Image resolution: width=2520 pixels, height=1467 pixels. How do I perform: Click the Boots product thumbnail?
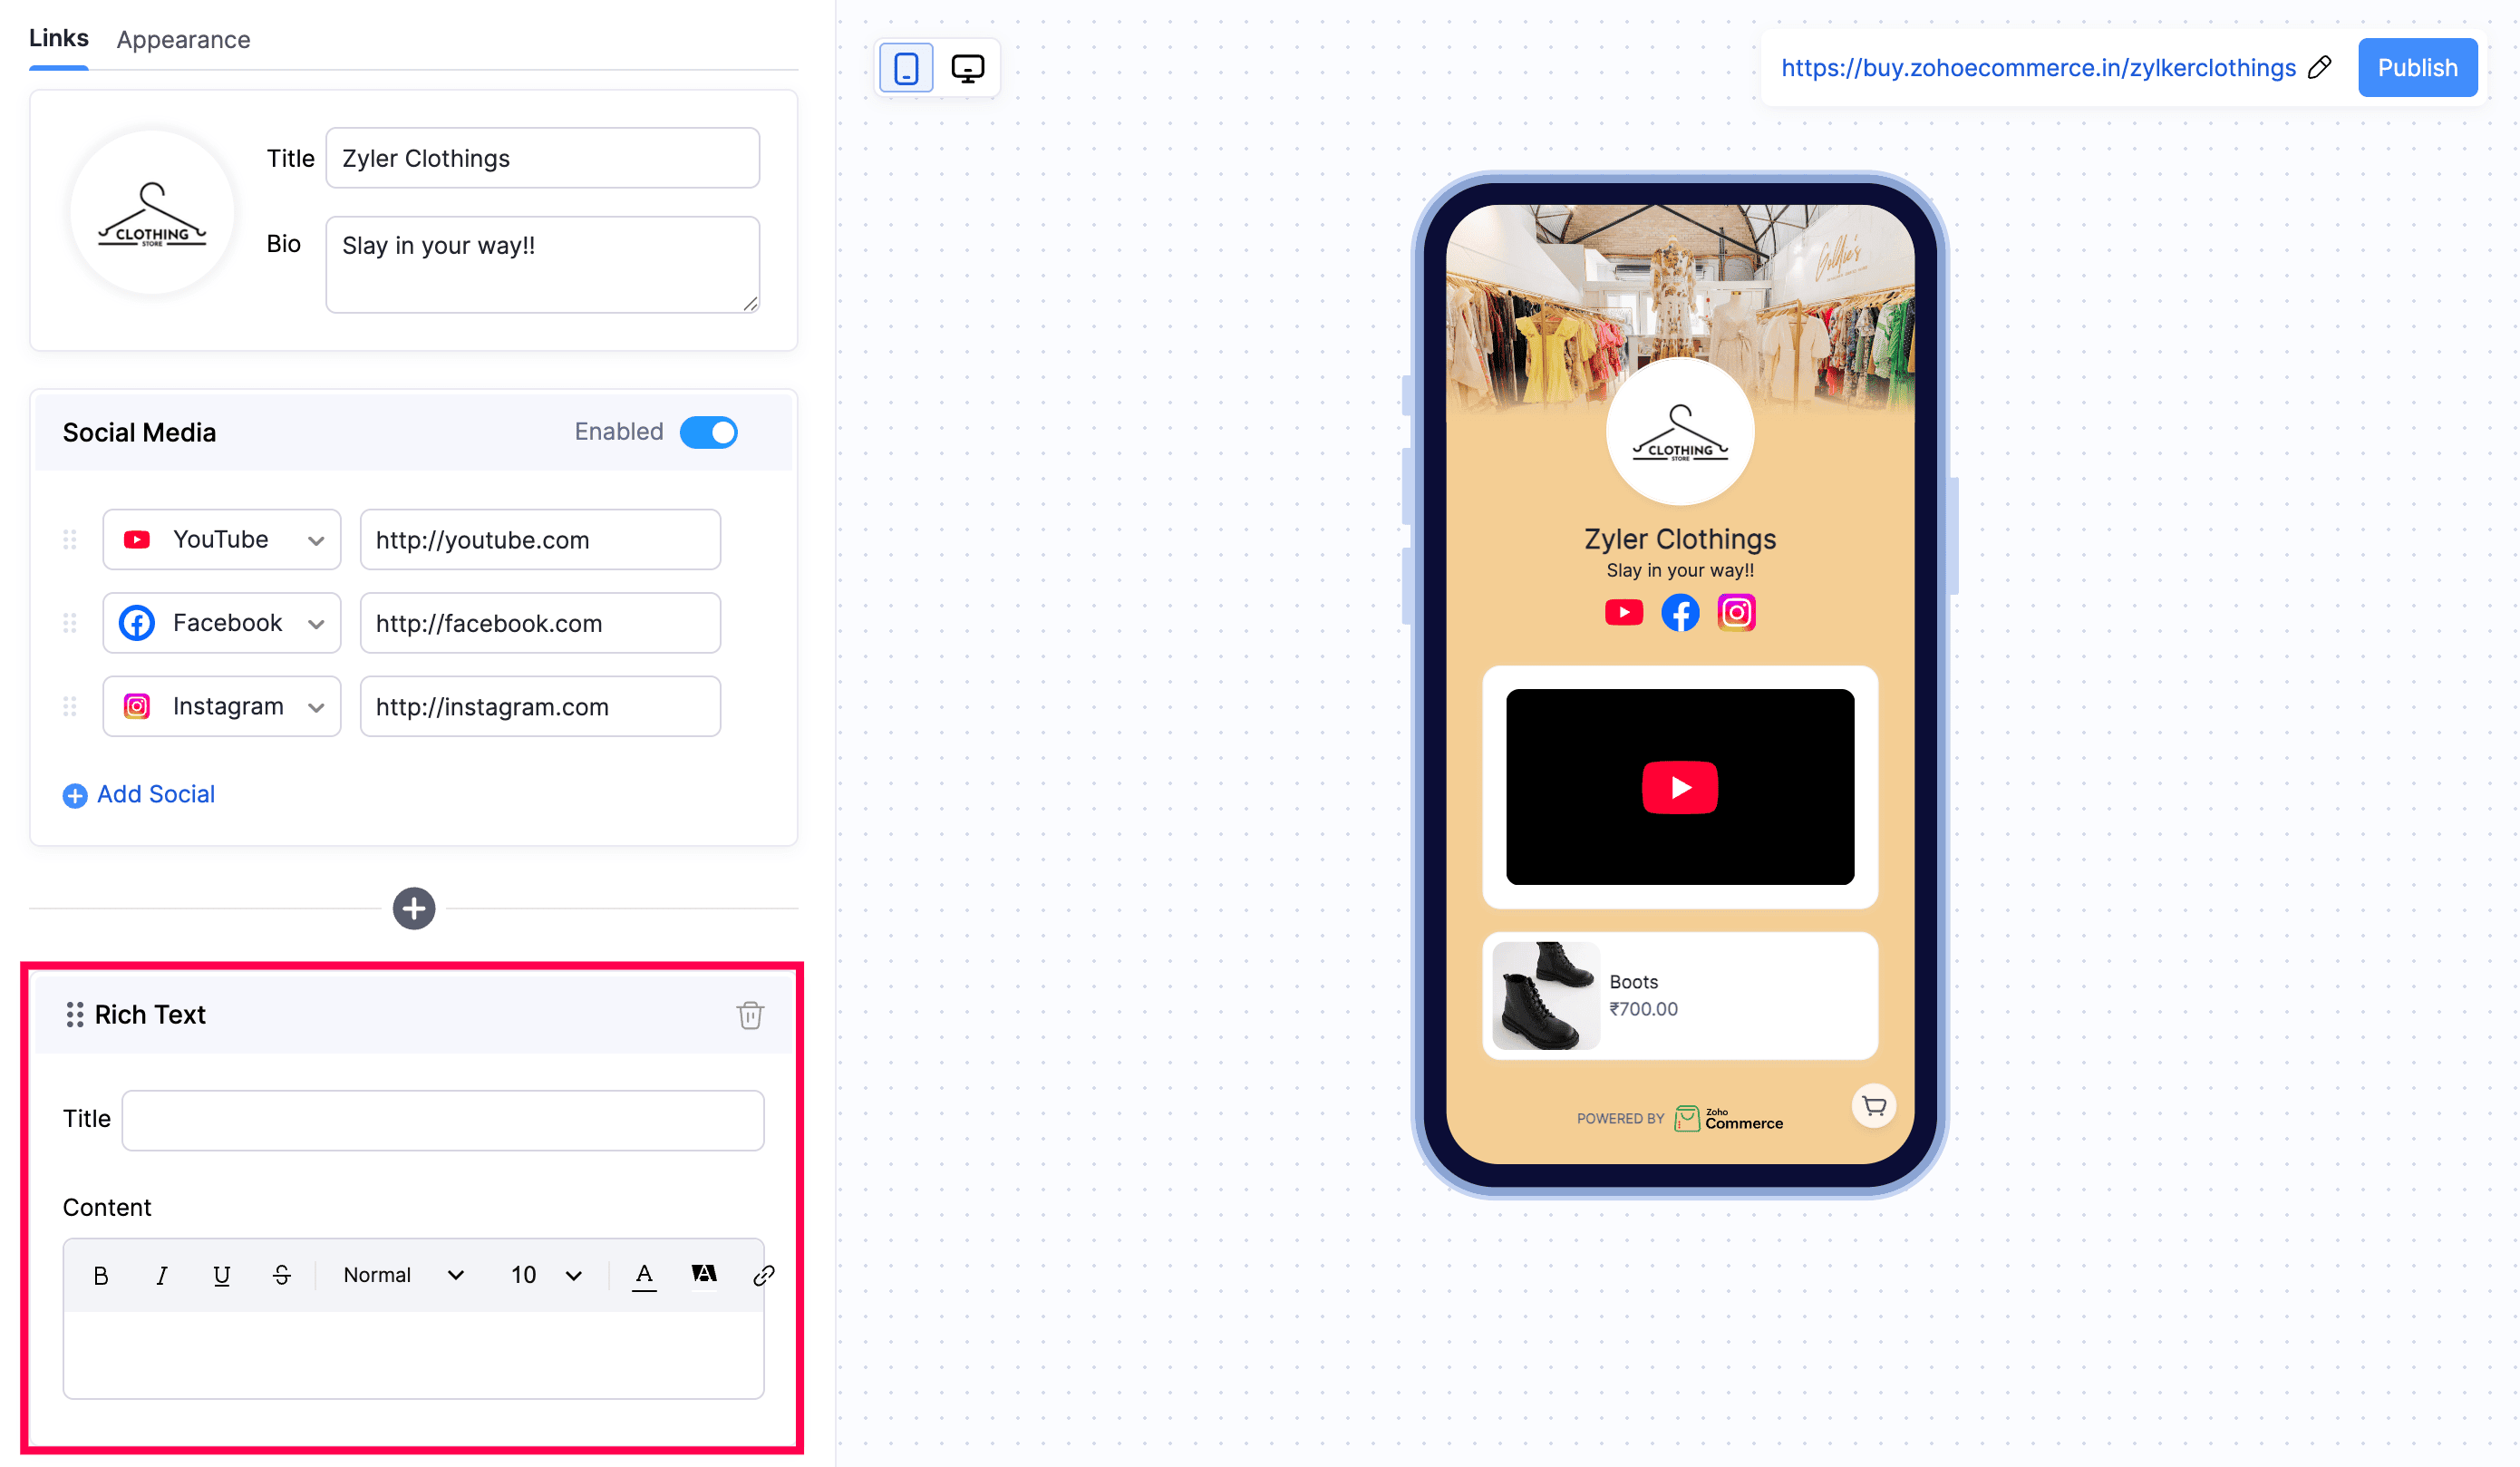tap(1545, 996)
